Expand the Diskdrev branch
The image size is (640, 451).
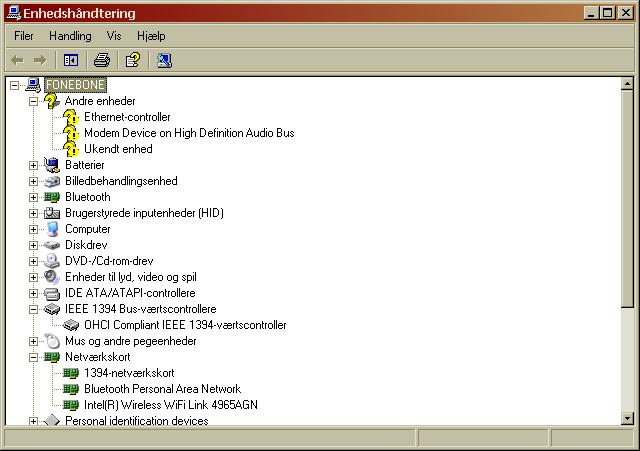pyautogui.click(x=33, y=245)
